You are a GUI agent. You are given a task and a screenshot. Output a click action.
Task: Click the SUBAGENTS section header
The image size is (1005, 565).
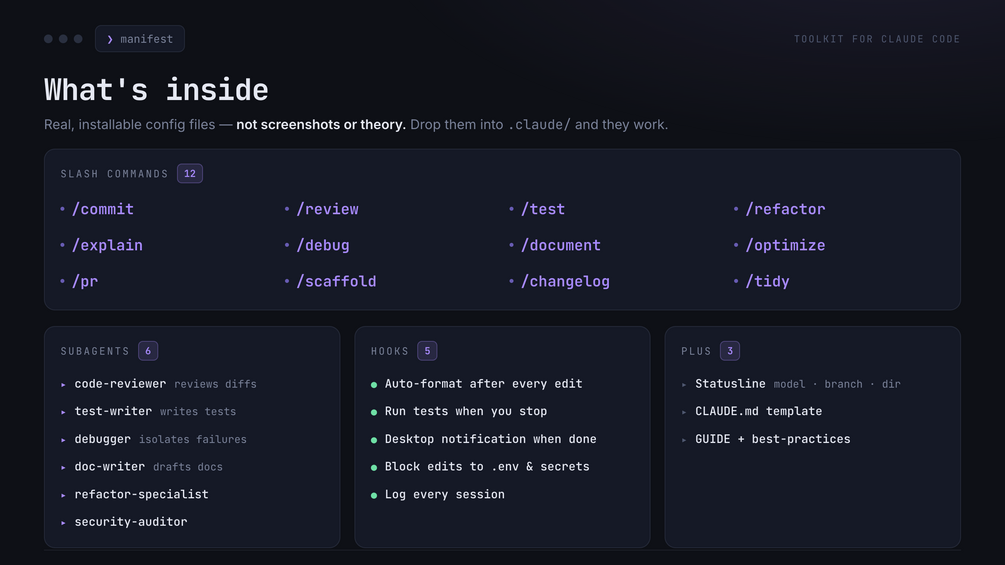coord(95,351)
